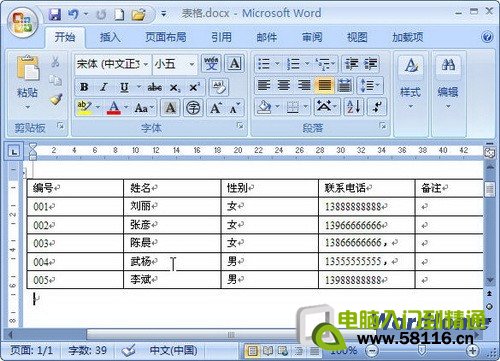Toggle justify alignment

tap(324, 85)
